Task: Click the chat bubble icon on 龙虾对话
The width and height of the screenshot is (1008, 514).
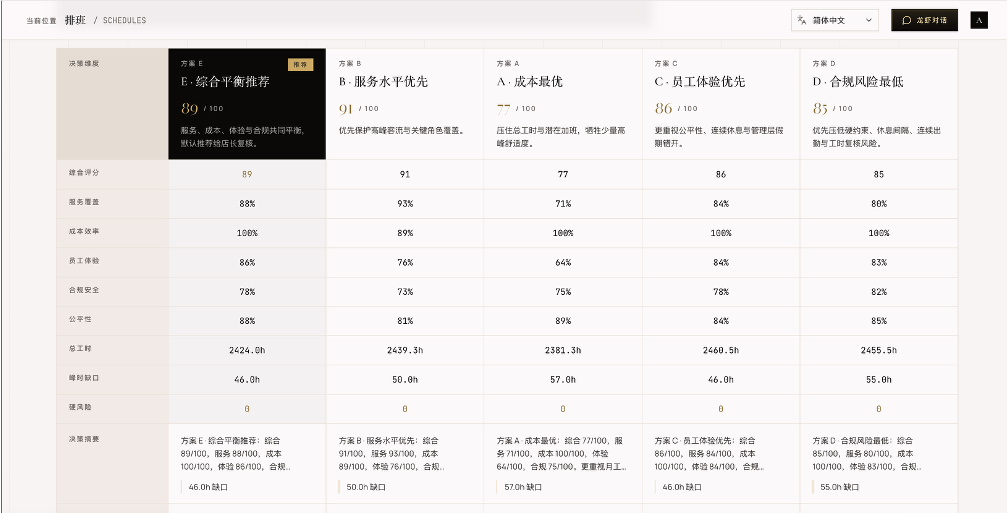Action: coord(906,20)
